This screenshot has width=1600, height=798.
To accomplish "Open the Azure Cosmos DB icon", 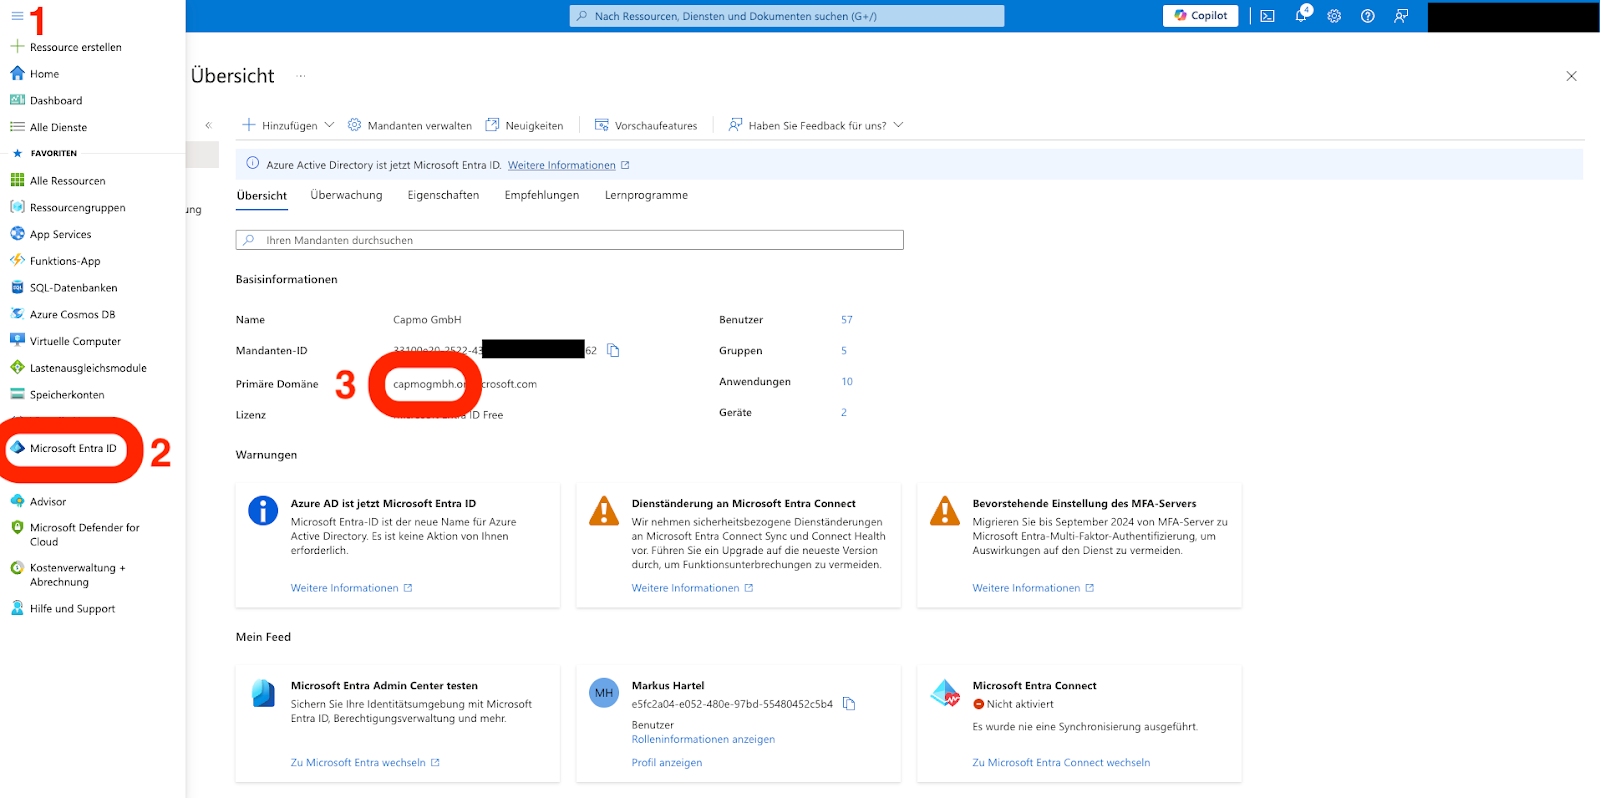I will coord(17,314).
